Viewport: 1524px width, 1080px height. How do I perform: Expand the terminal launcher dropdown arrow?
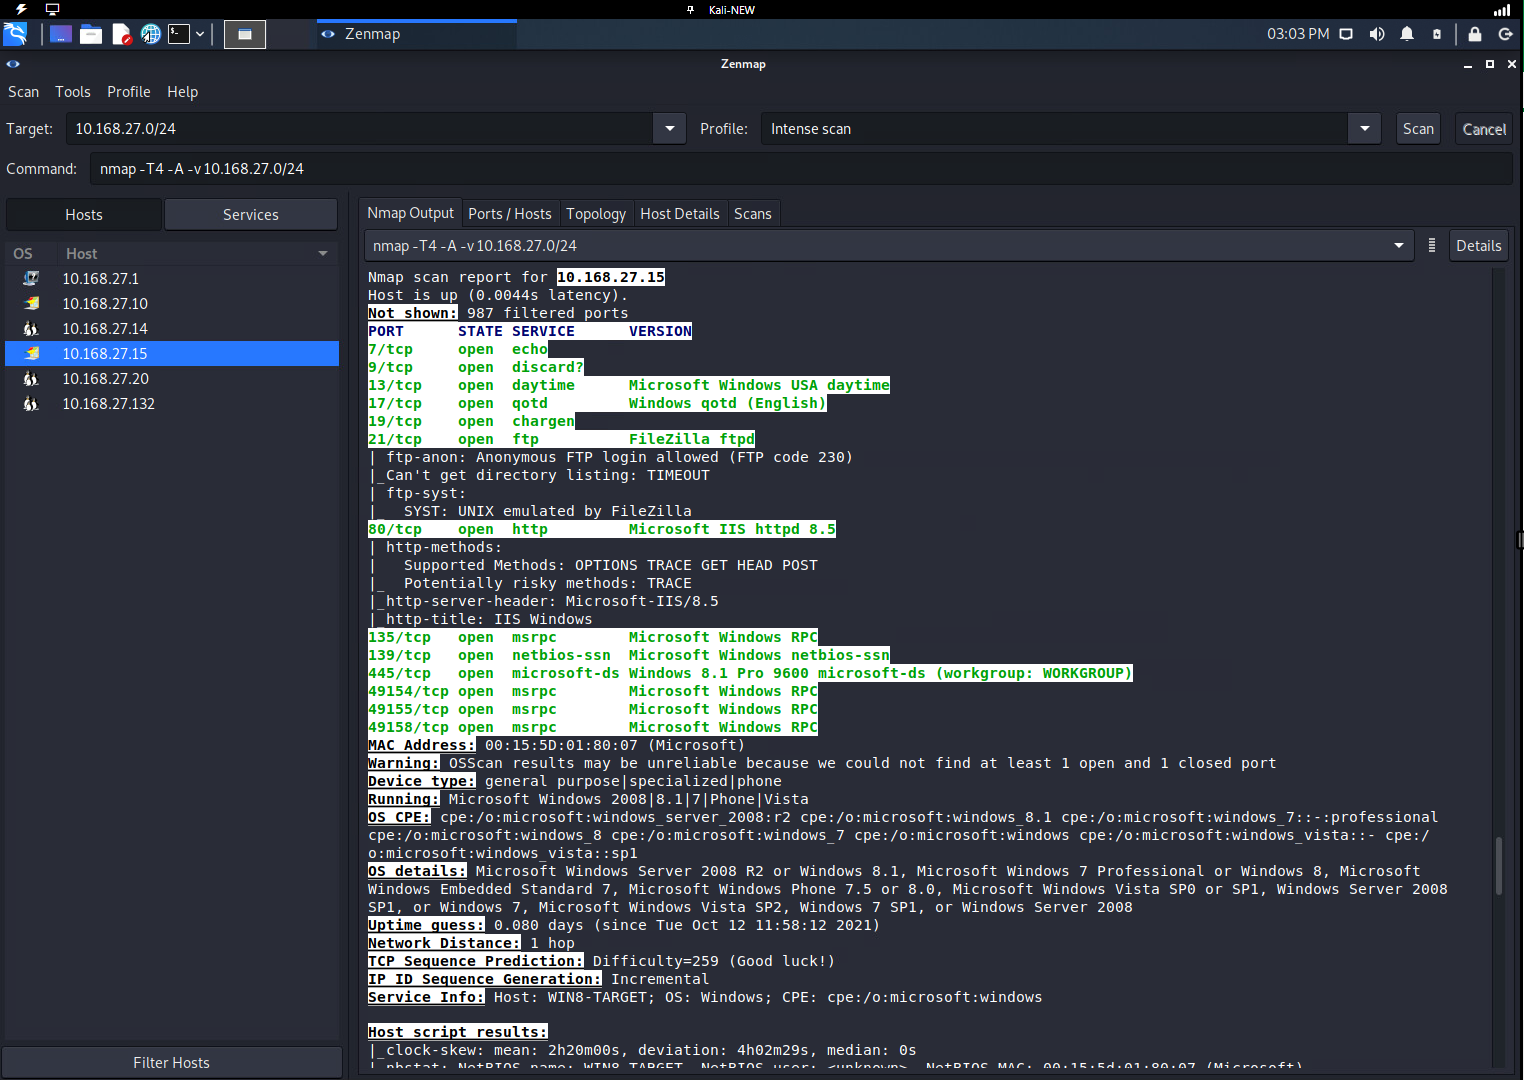pos(200,34)
